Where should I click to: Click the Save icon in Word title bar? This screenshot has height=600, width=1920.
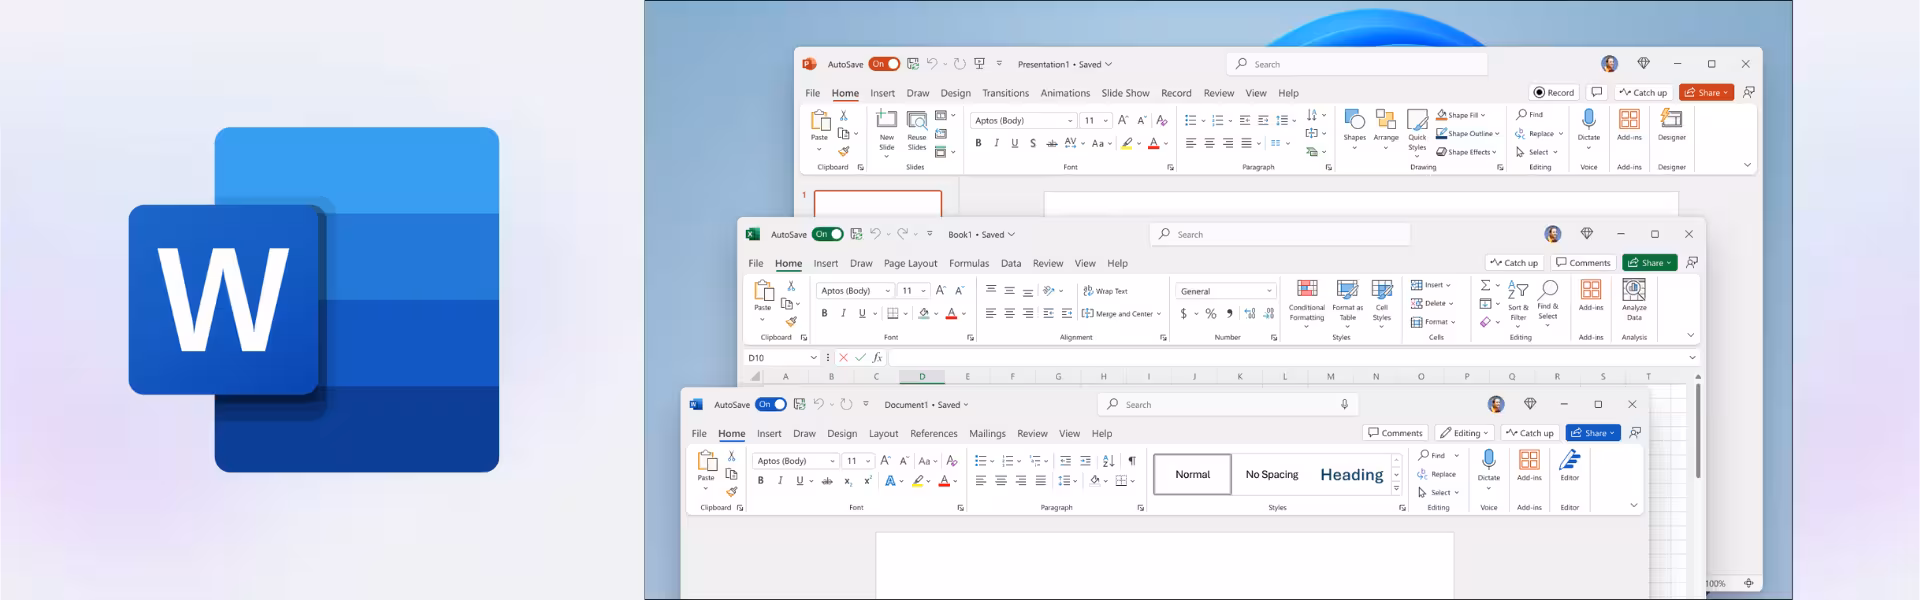click(x=799, y=404)
